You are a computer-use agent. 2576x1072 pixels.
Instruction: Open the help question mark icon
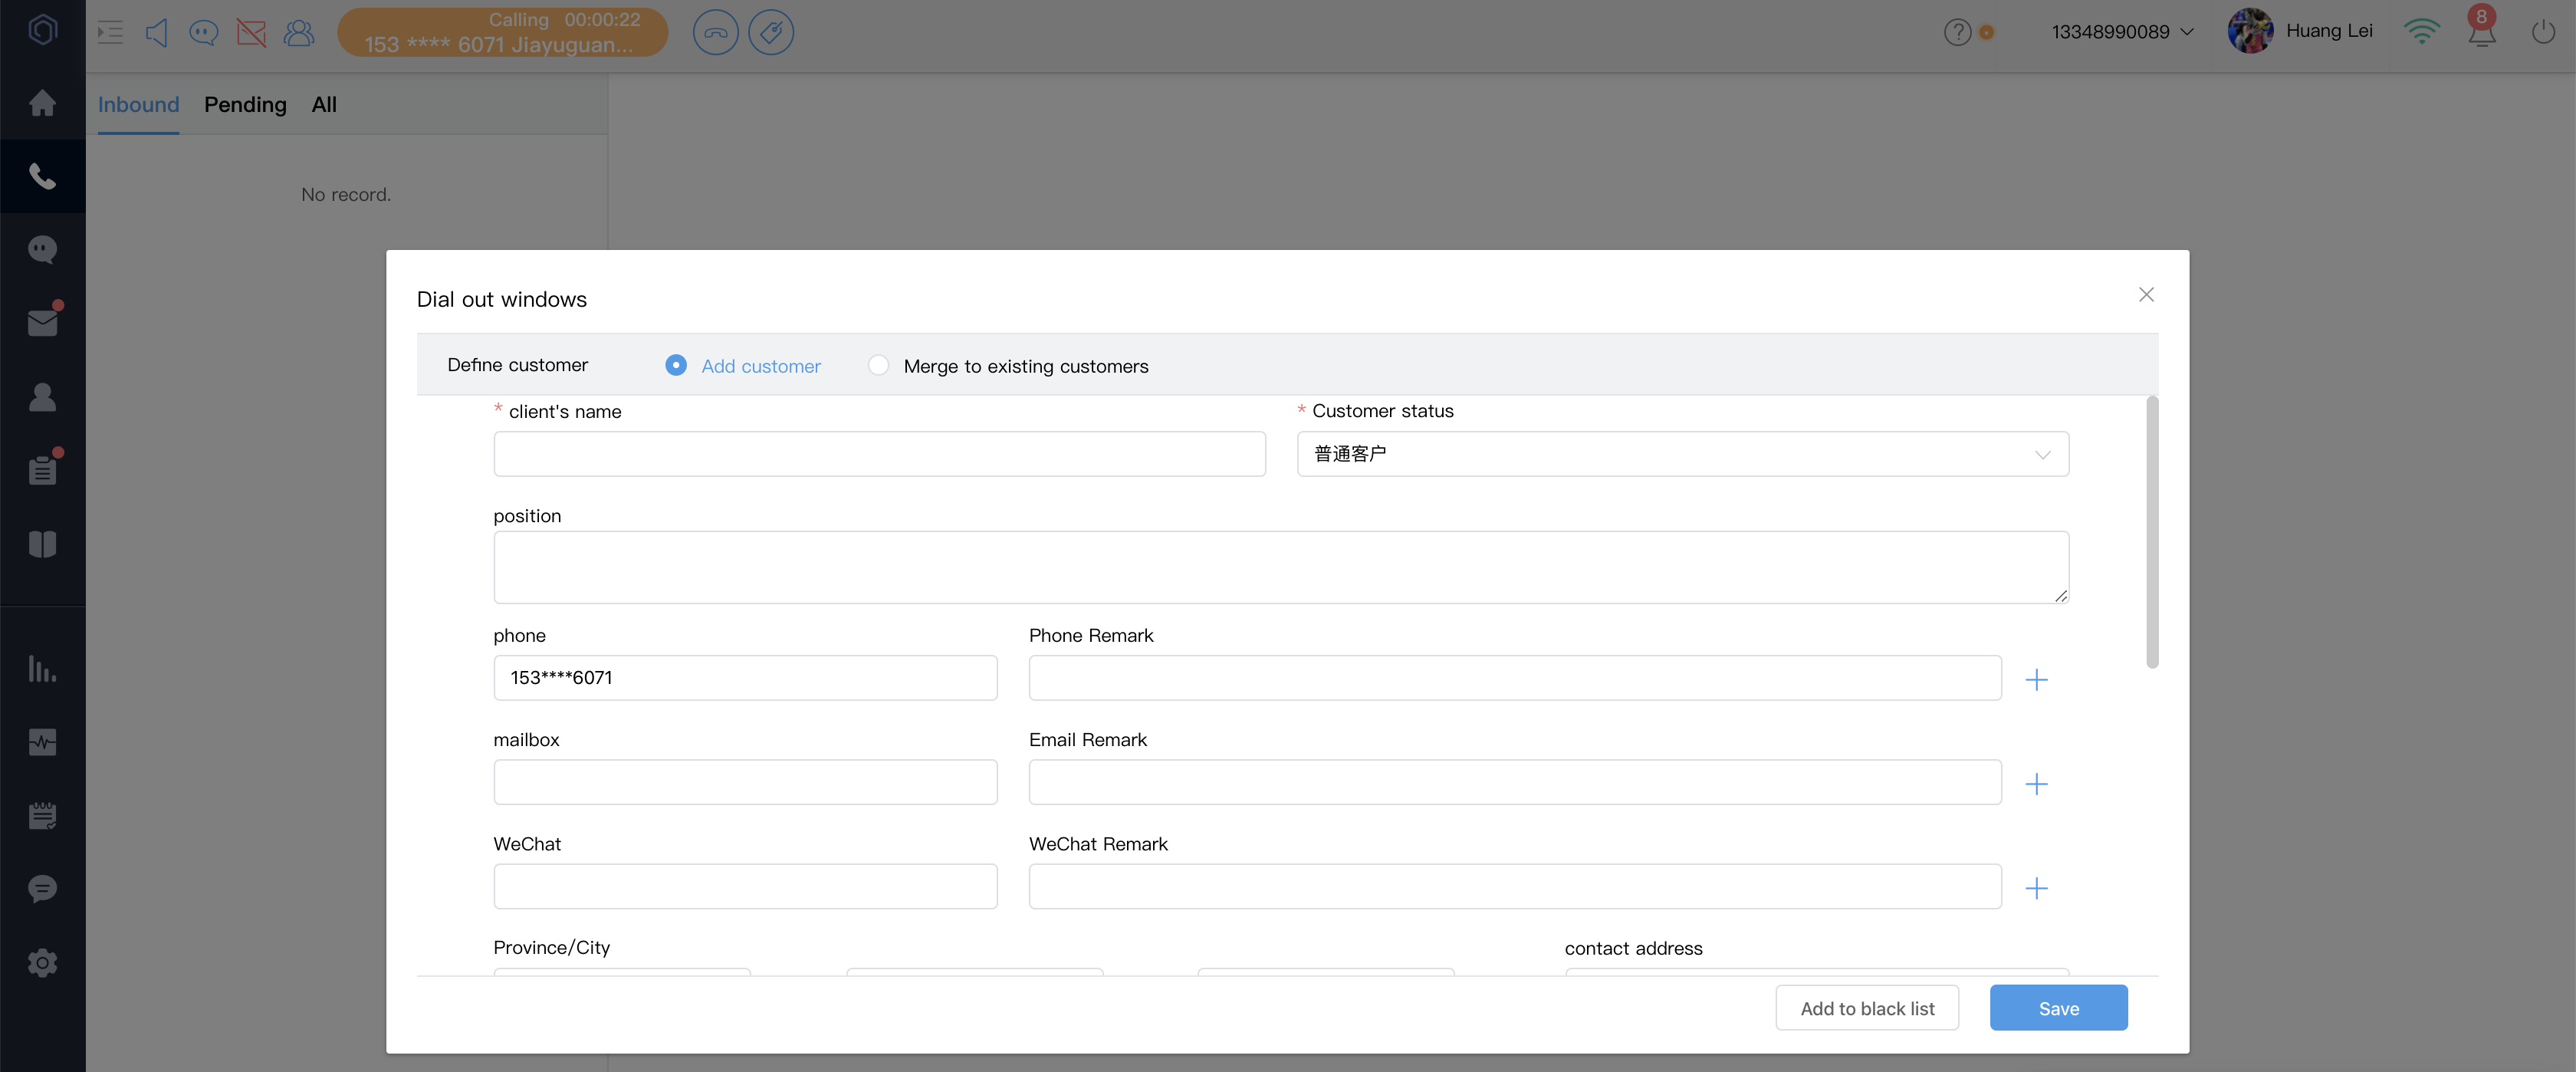pos(1957,32)
